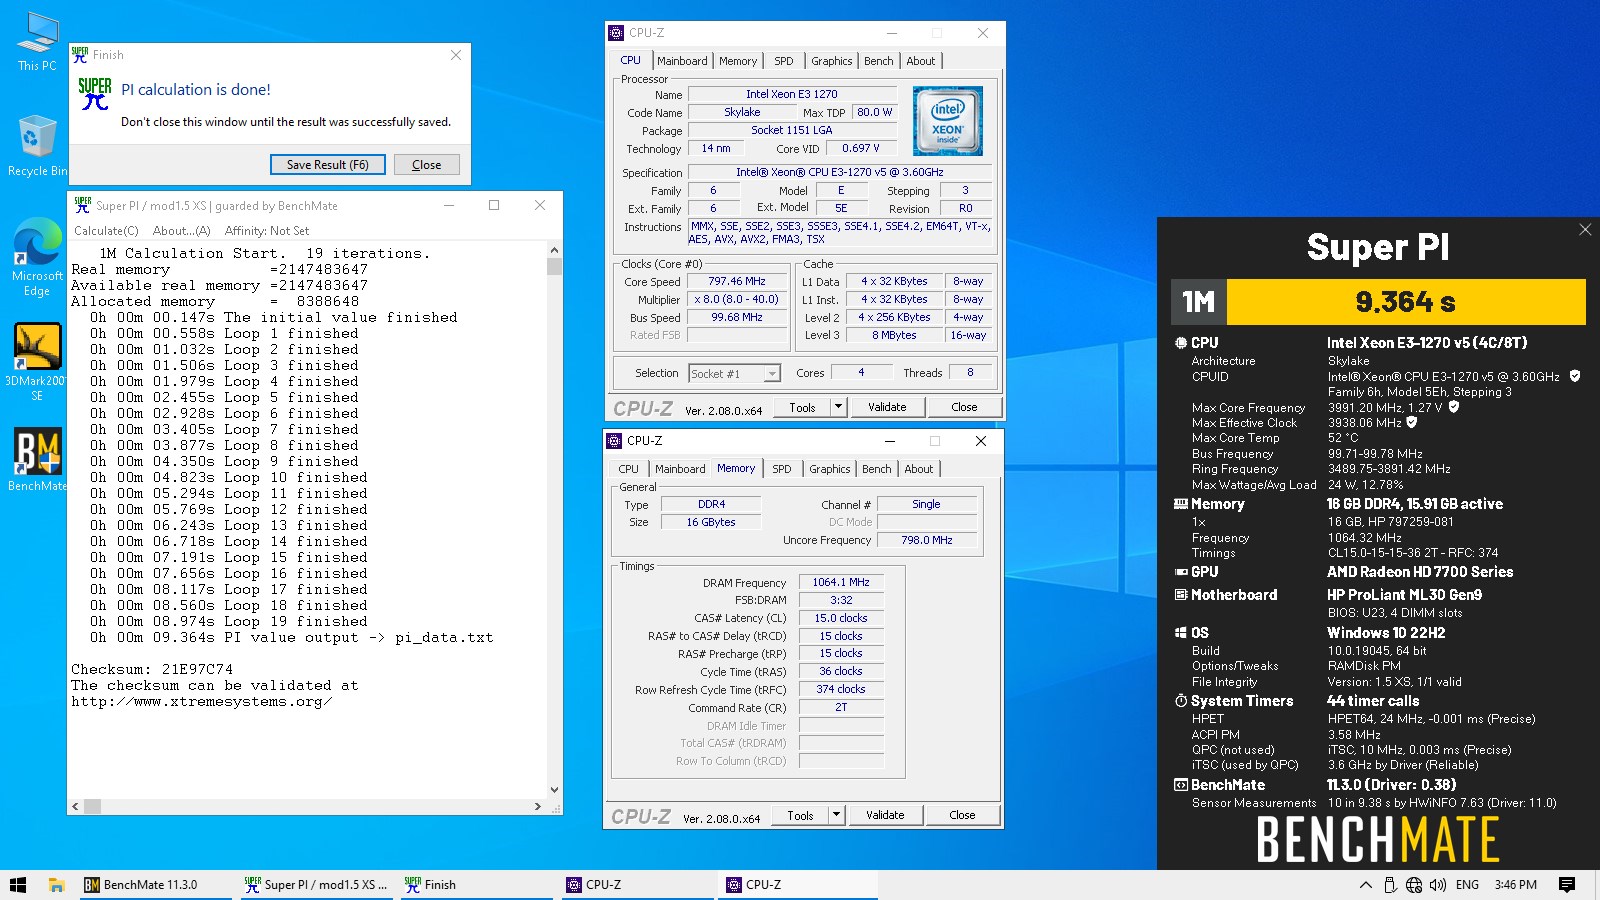Click the BenchMate CPU section icon
Screen dimensions: 1600x900
pos(1181,342)
